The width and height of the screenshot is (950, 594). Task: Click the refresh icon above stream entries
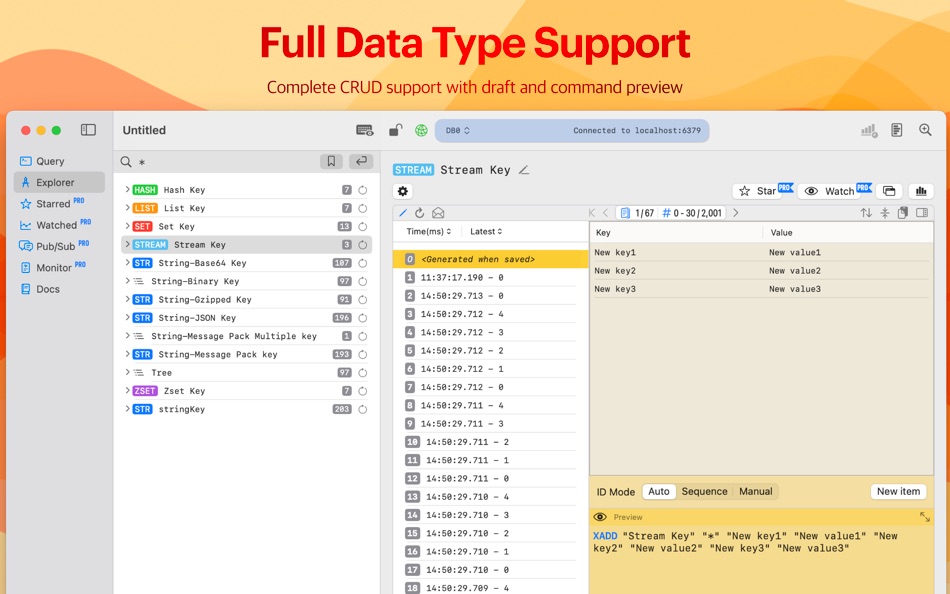coord(419,213)
